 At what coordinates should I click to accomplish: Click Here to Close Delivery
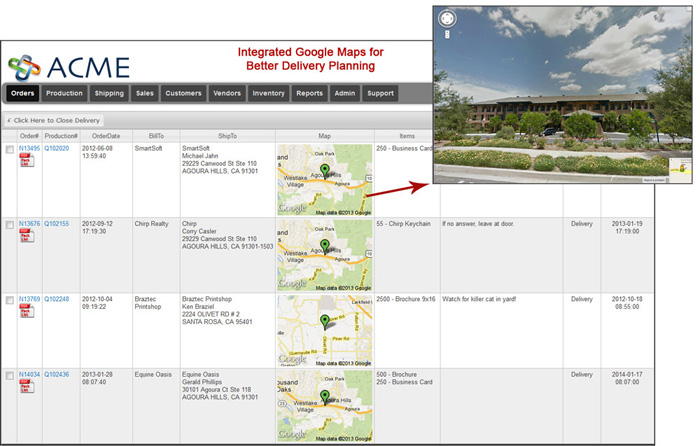coord(54,120)
